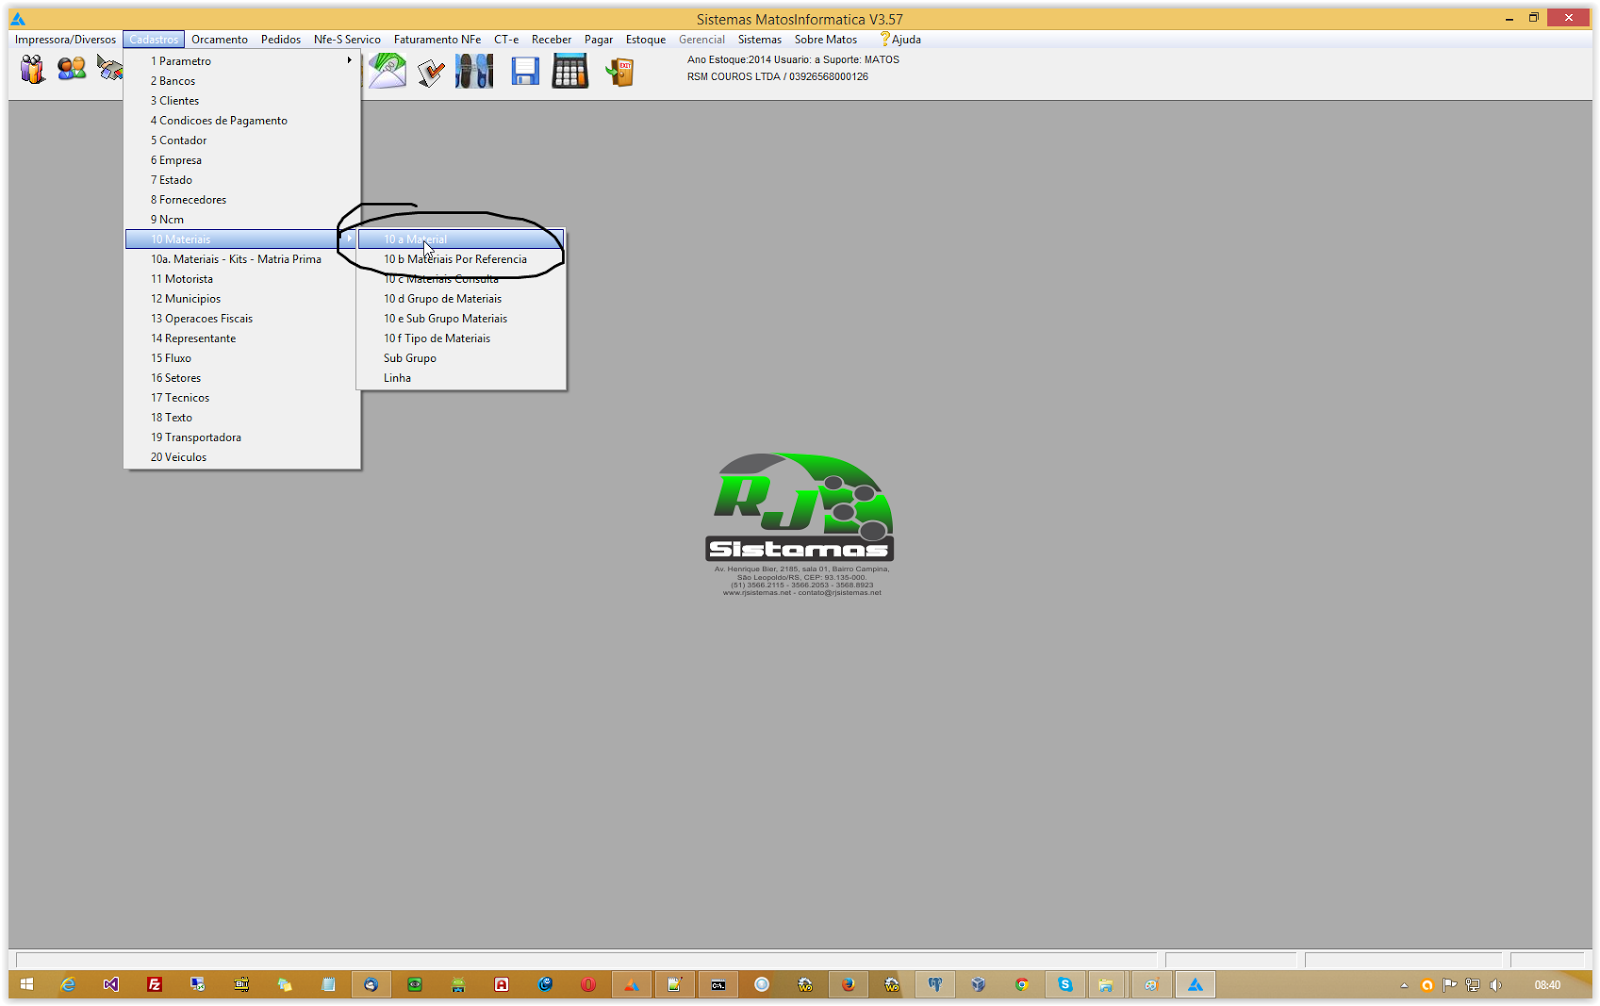The image size is (1600, 1006).
Task: Open the calculator toolbar icon
Action: (x=570, y=71)
